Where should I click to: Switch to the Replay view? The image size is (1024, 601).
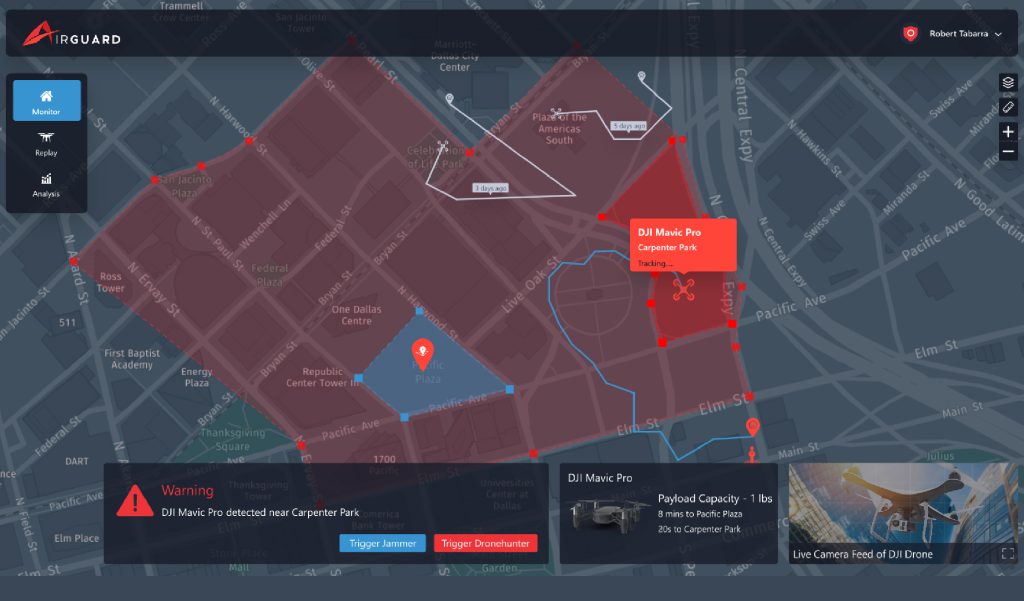click(46, 144)
